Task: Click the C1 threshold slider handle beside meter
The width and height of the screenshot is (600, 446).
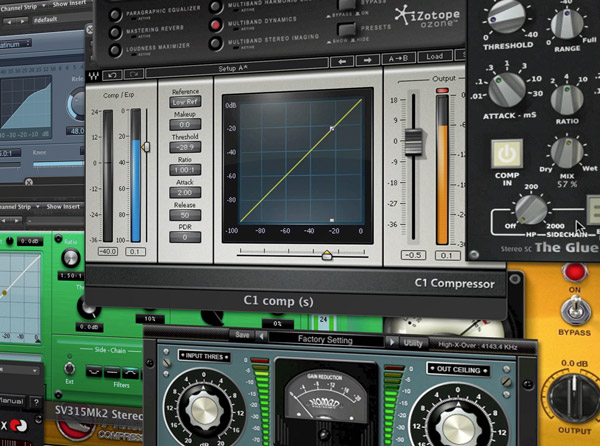Action: (x=145, y=147)
